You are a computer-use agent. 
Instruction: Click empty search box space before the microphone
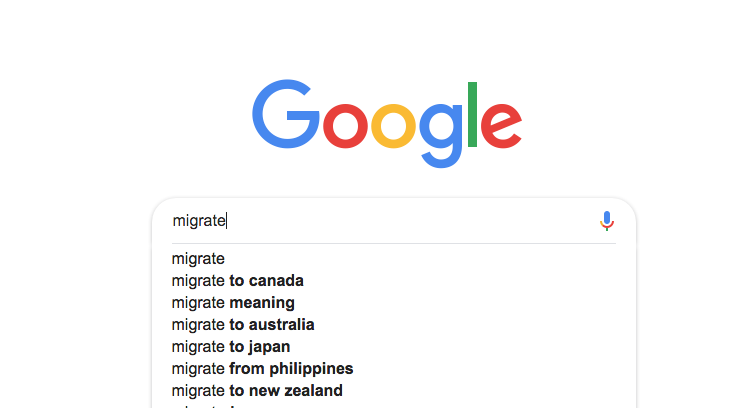click(x=420, y=221)
